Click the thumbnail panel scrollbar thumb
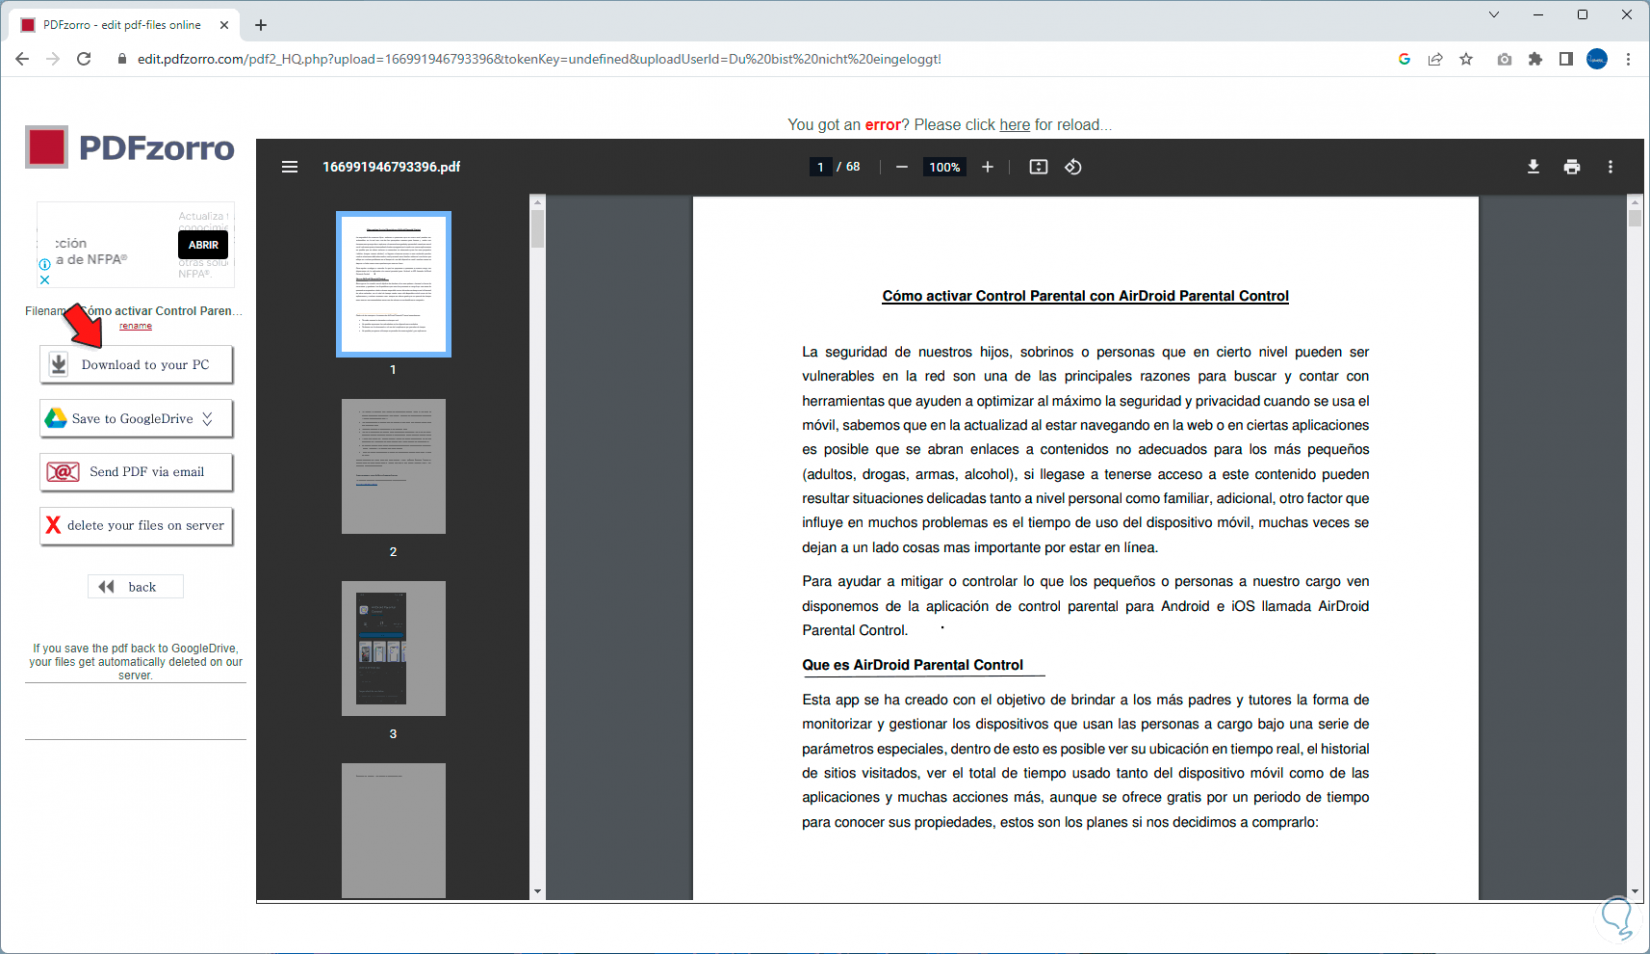Image resolution: width=1650 pixels, height=954 pixels. pos(537,228)
